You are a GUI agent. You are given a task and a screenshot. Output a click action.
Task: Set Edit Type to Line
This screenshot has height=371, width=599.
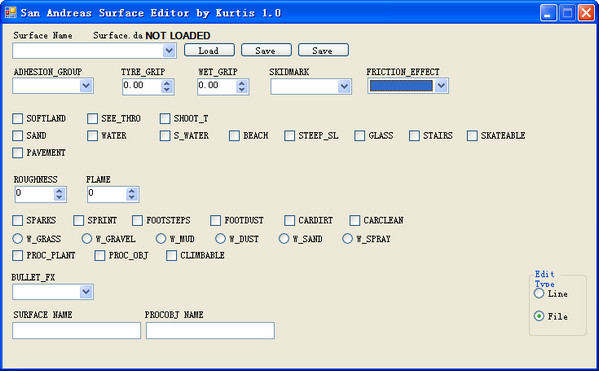tap(539, 293)
